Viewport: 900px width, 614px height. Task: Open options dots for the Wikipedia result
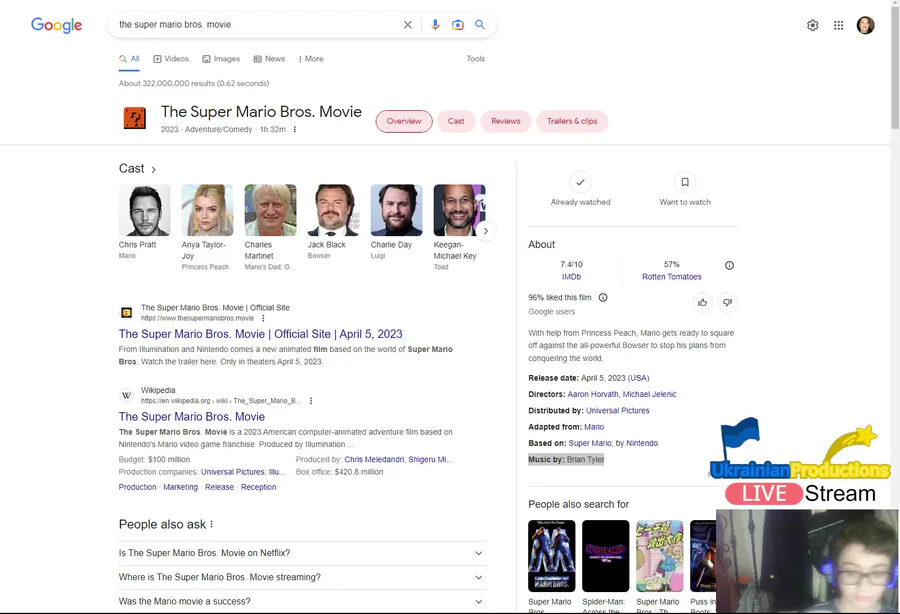tap(311, 401)
